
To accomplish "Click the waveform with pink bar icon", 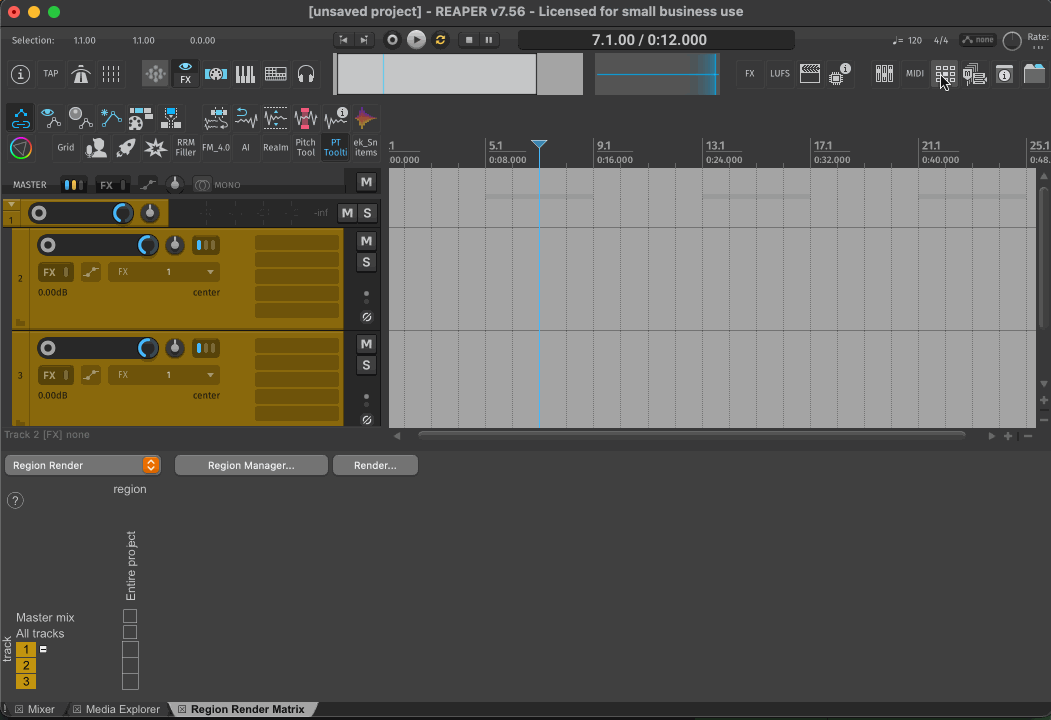I will coord(306,118).
